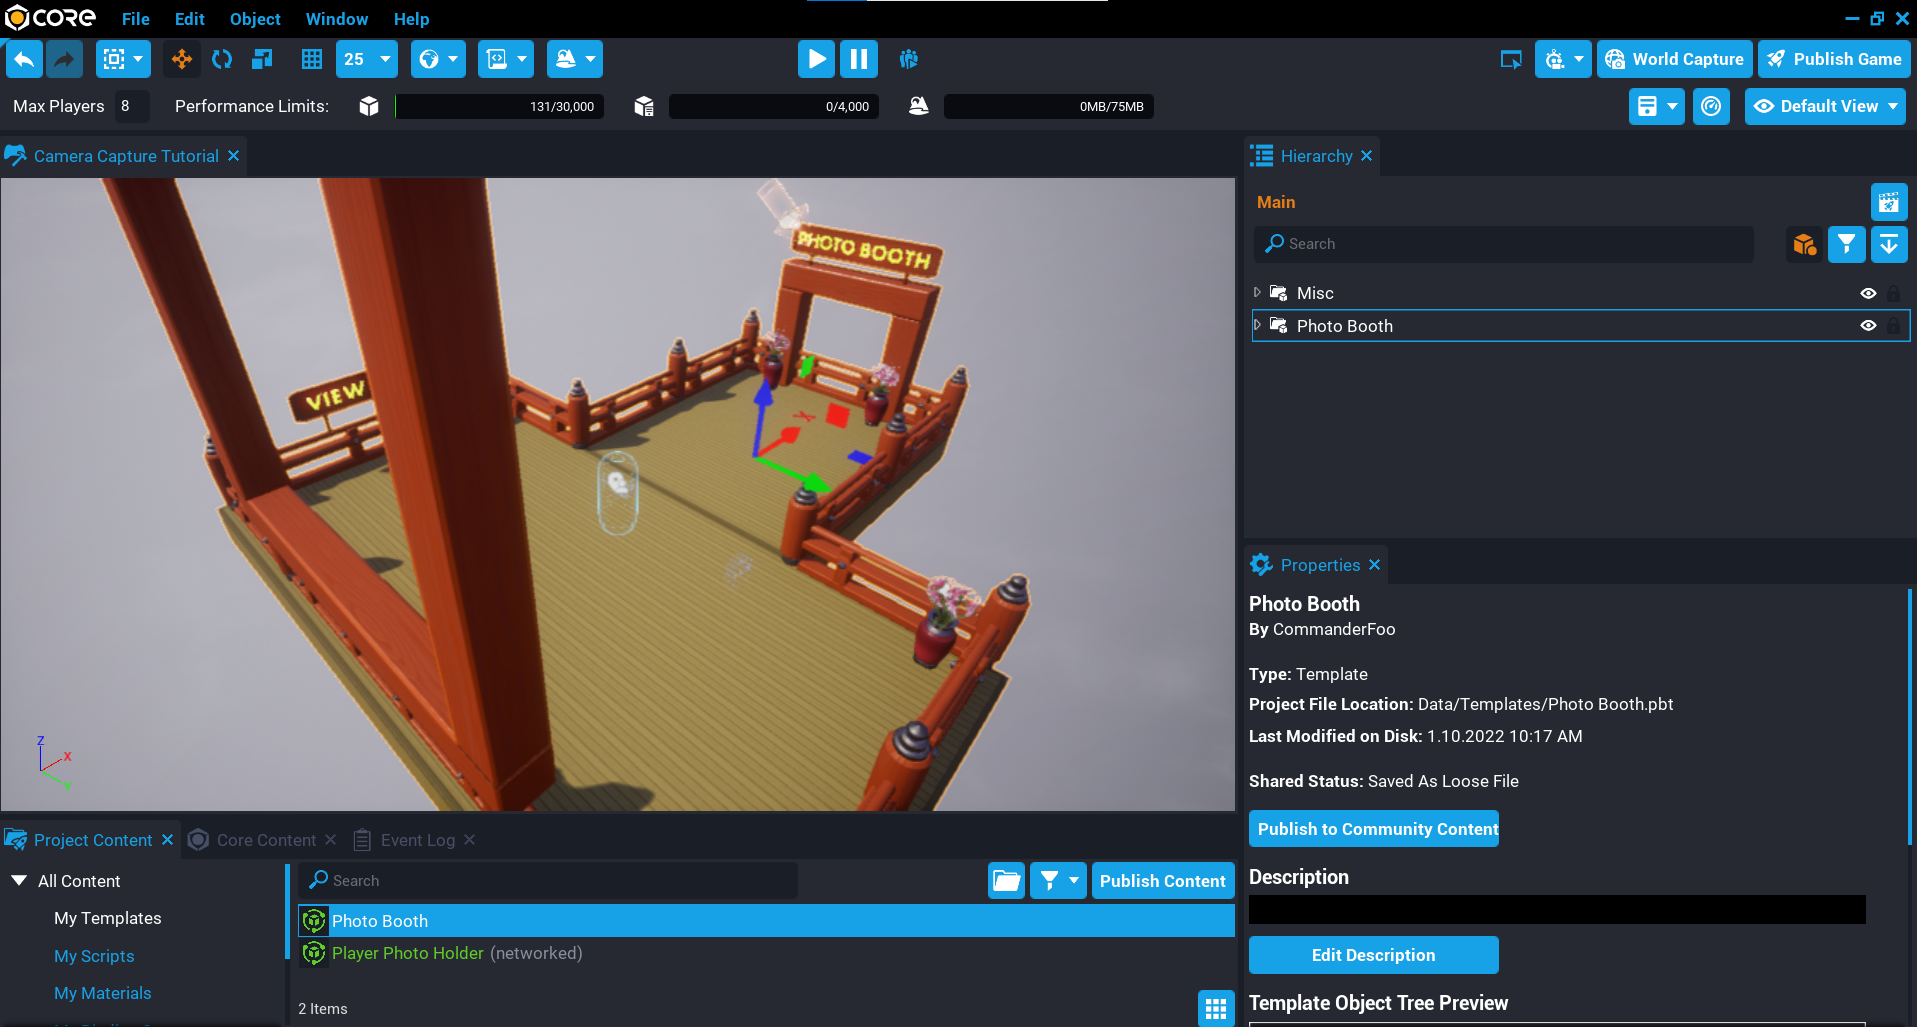This screenshot has width=1917, height=1027.
Task: Toggle grid snapping icon
Action: pyautogui.click(x=312, y=59)
